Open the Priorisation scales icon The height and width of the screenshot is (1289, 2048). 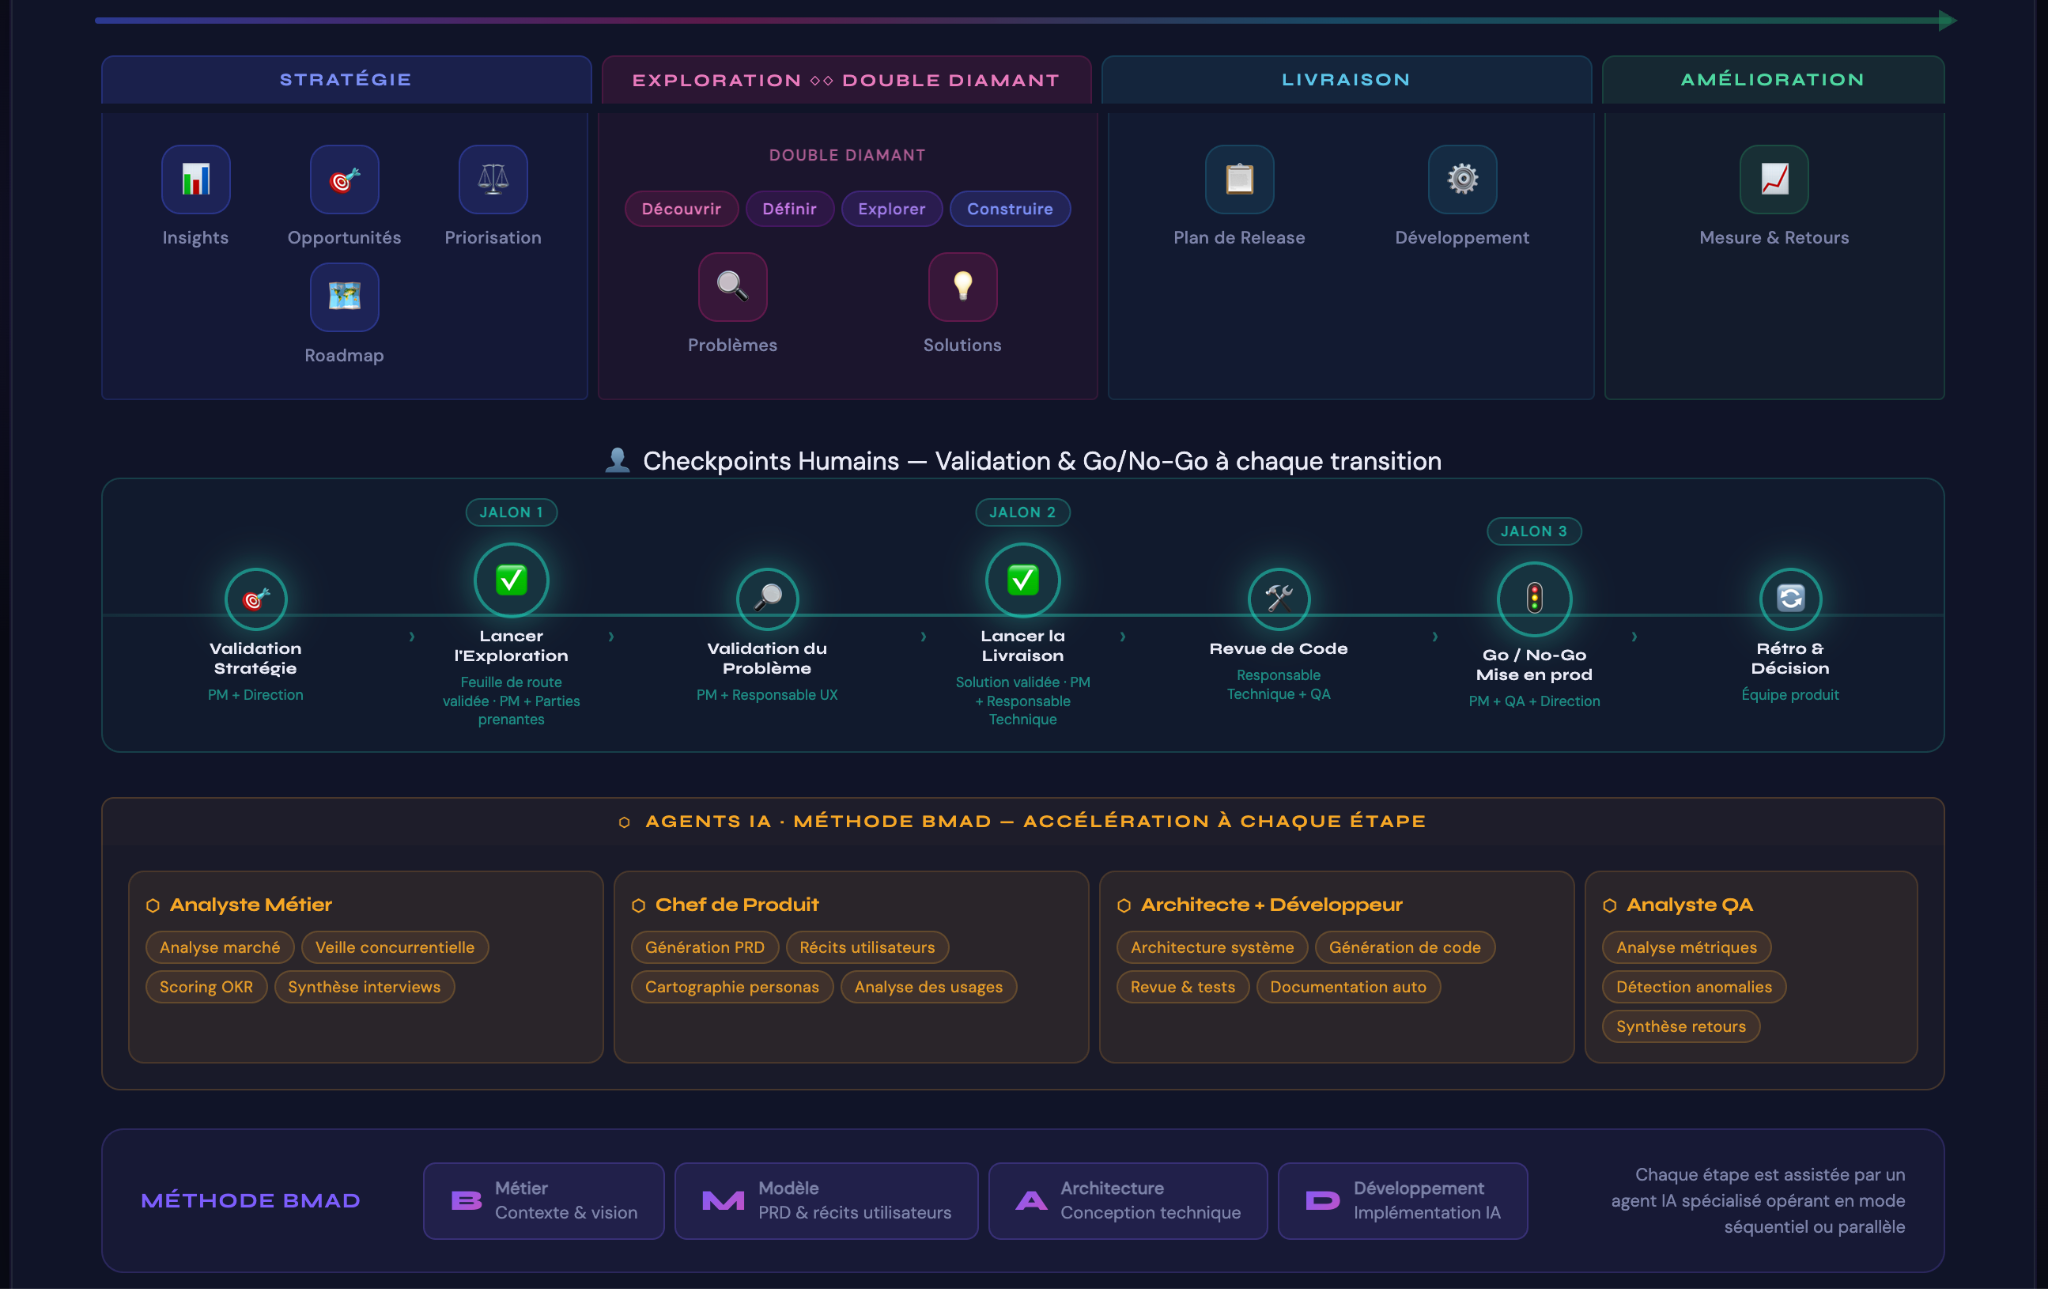(x=493, y=180)
